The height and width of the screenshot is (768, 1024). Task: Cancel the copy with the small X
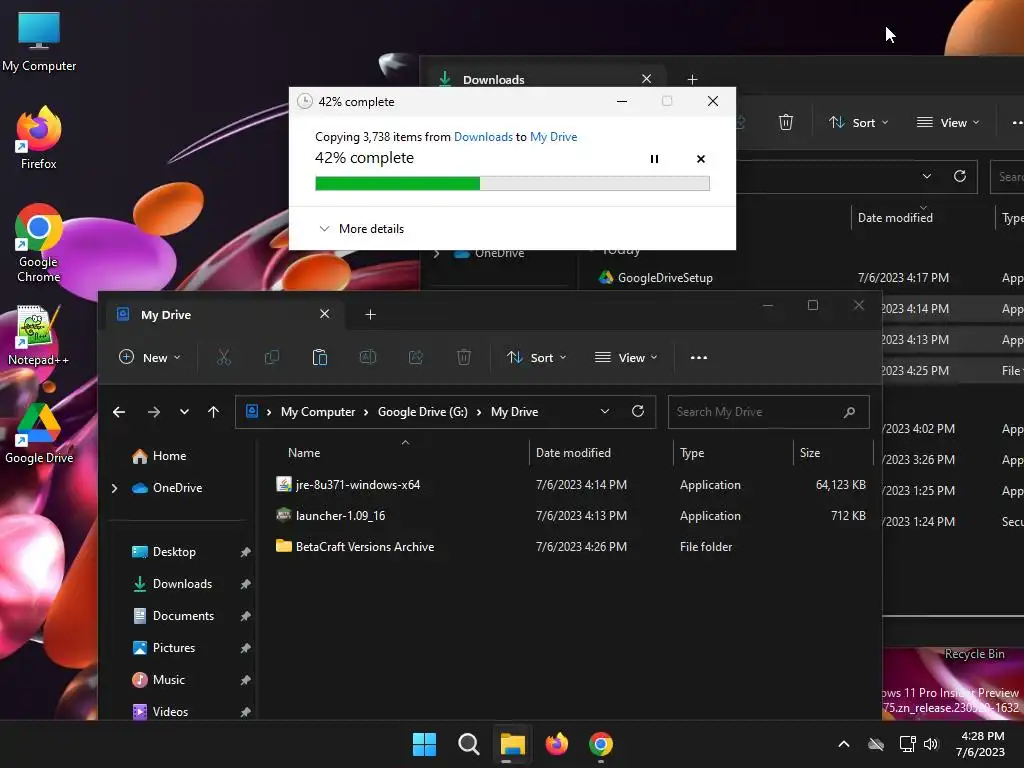coord(701,159)
